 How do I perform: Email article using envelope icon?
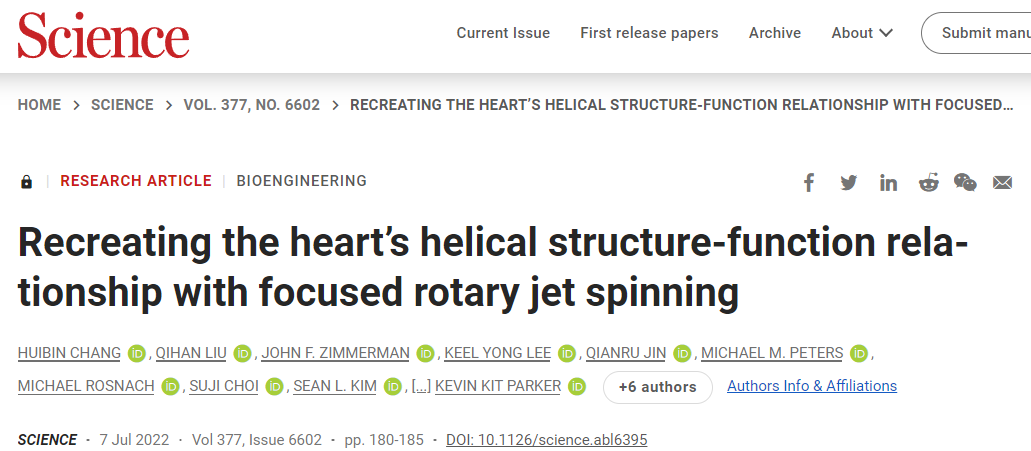coord(1002,182)
